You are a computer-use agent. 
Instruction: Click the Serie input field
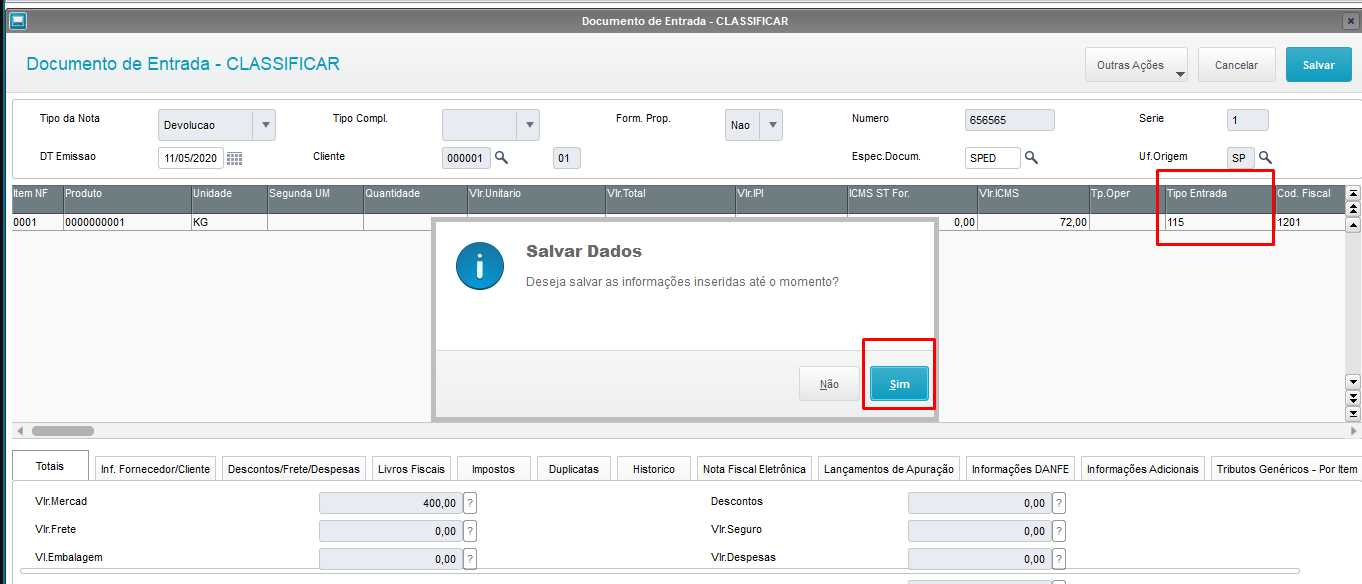1248,120
